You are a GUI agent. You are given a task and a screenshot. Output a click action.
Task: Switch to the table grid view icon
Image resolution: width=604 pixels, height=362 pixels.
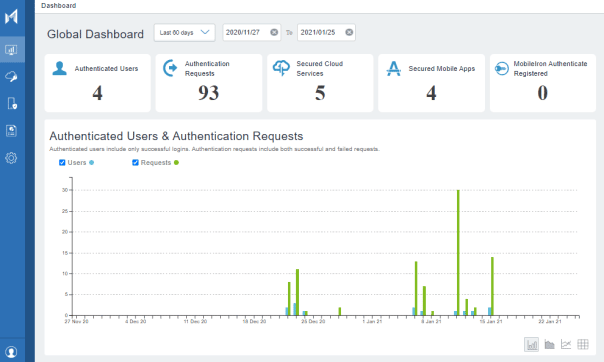pos(583,344)
